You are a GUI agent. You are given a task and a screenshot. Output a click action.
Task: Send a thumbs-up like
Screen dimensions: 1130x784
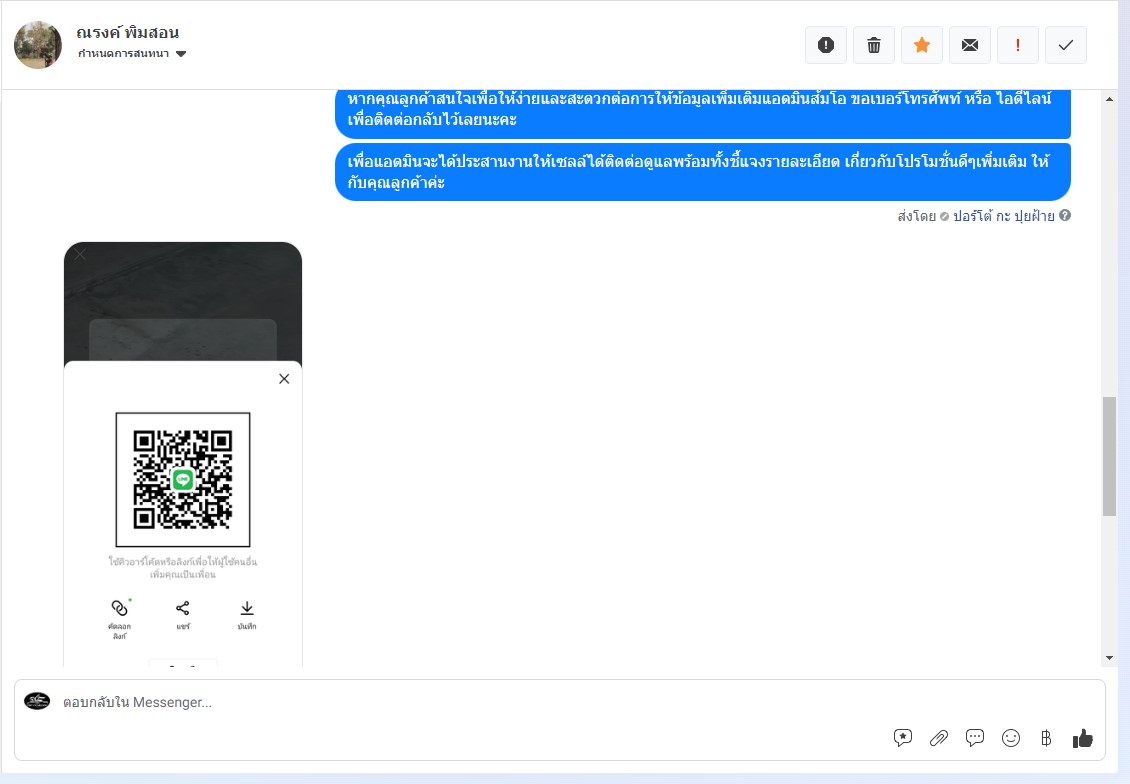point(1082,738)
